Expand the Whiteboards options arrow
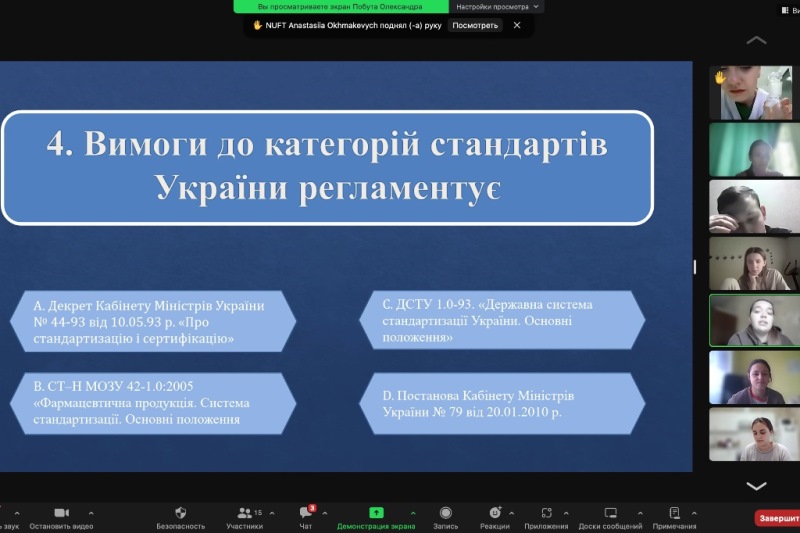The height and width of the screenshot is (533, 800). click(x=640, y=513)
